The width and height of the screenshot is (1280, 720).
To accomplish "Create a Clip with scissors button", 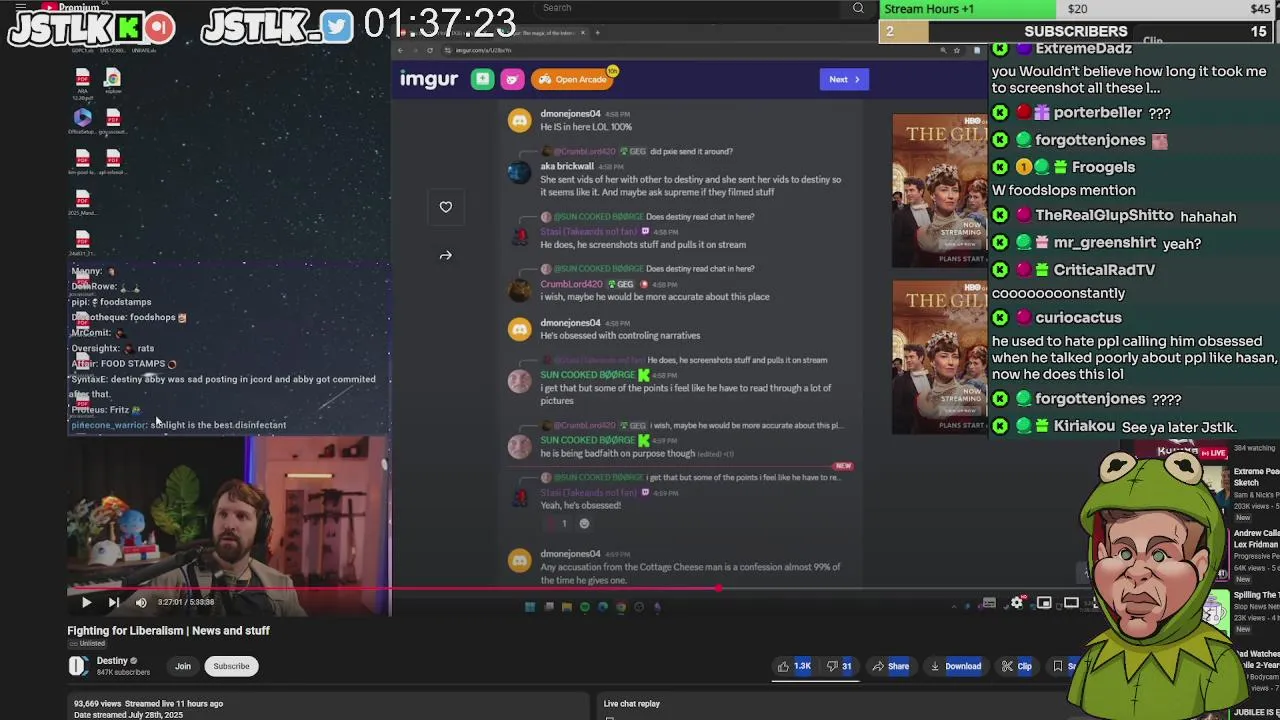I will click(x=1017, y=666).
